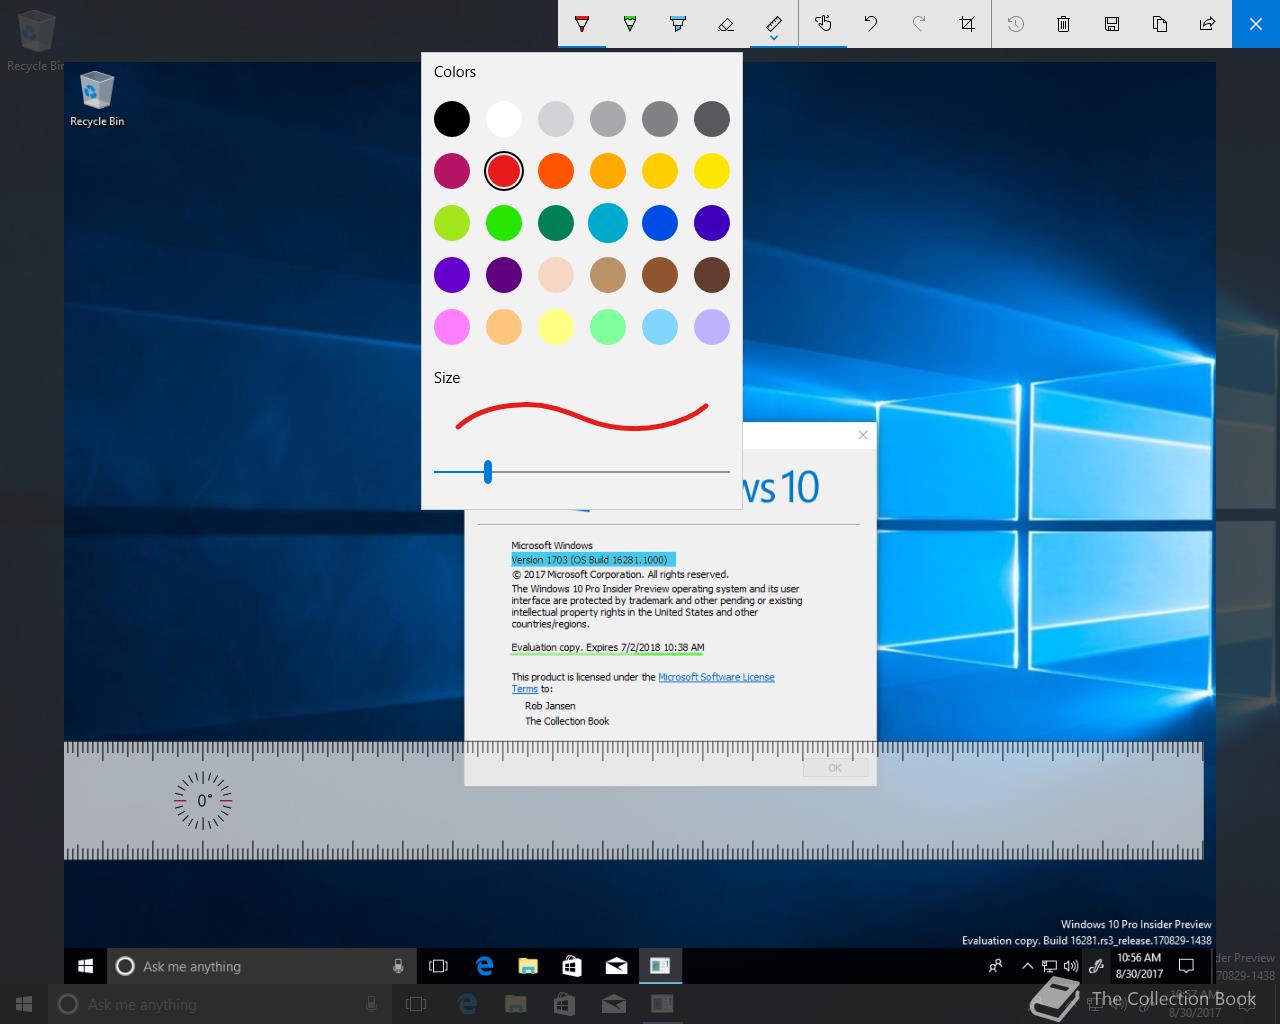This screenshot has width=1280, height=1024.
Task: Choose the eraser tool
Action: pyautogui.click(x=726, y=23)
